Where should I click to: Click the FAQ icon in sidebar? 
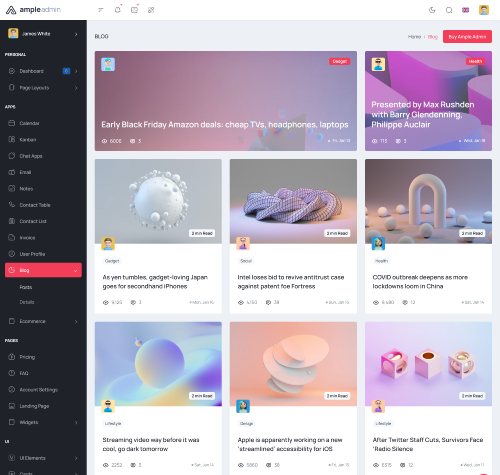point(12,373)
